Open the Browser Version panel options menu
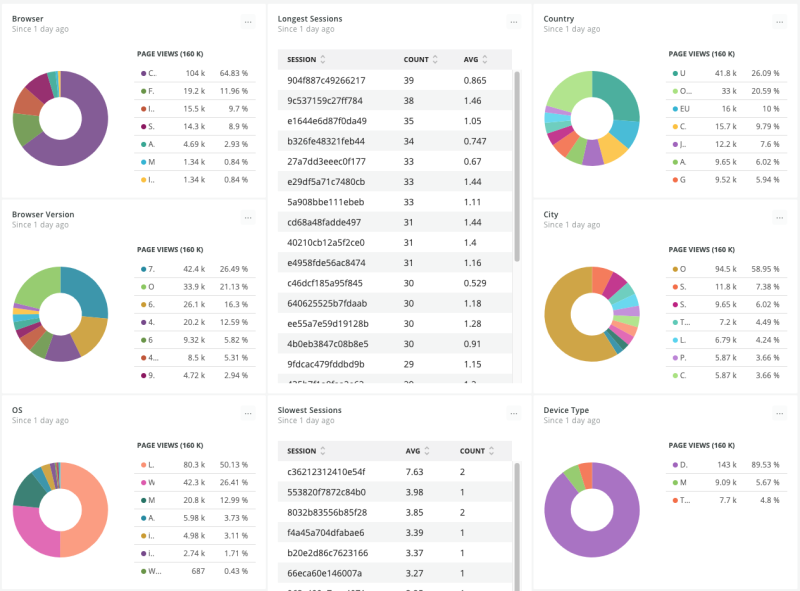This screenshot has height=591, width=800. [248, 218]
